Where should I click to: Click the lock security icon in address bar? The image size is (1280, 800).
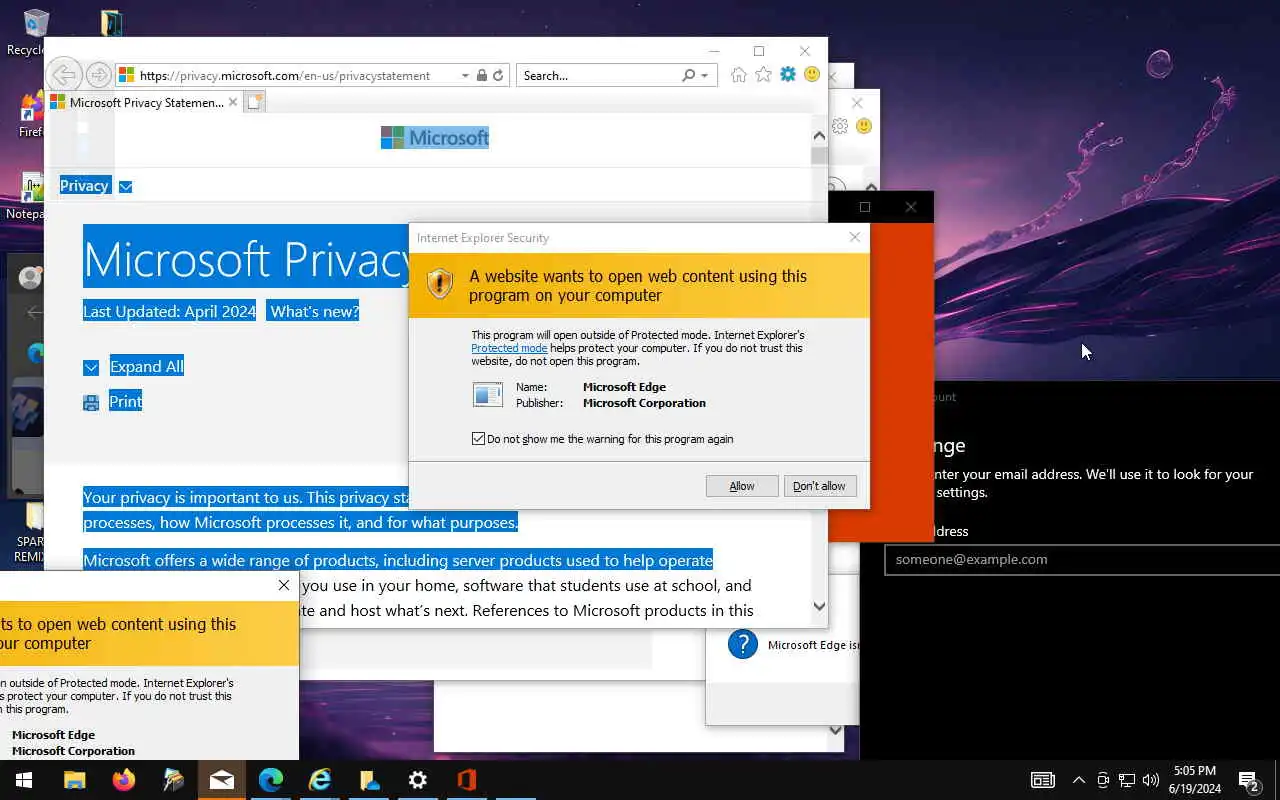click(482, 76)
